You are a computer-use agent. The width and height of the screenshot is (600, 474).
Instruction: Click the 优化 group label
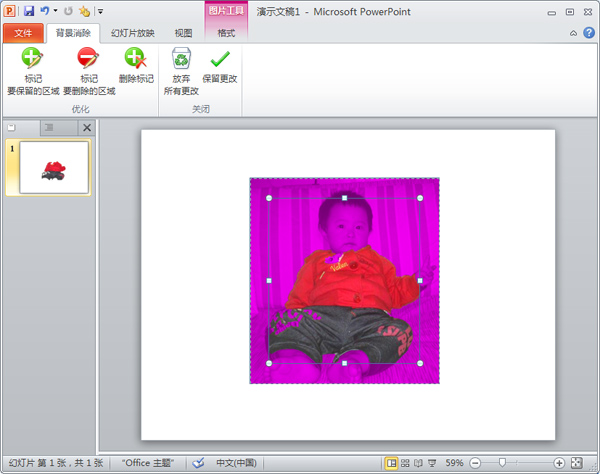click(80, 109)
